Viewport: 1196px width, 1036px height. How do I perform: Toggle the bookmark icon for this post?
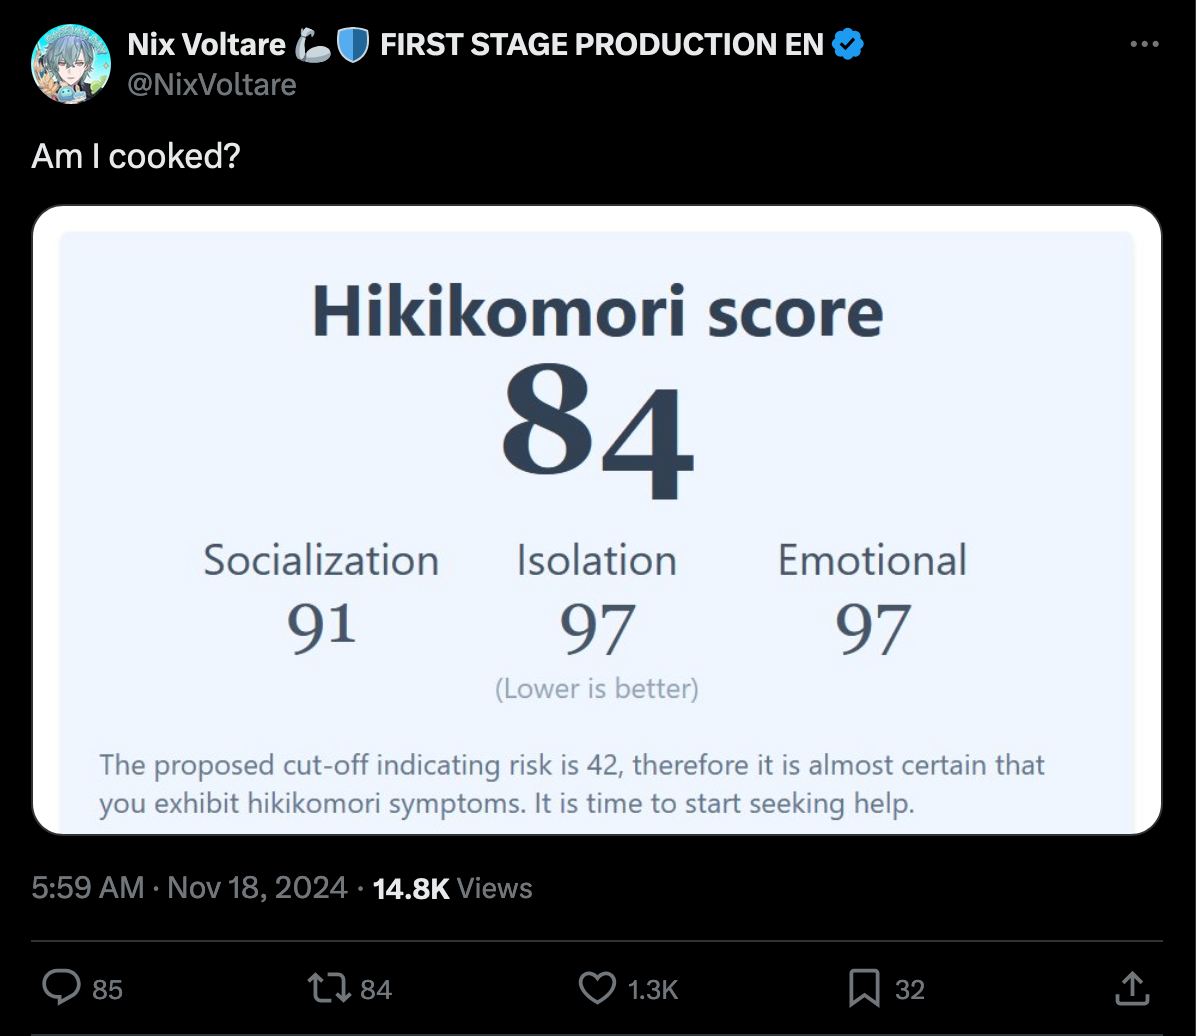pyautogui.click(x=863, y=988)
